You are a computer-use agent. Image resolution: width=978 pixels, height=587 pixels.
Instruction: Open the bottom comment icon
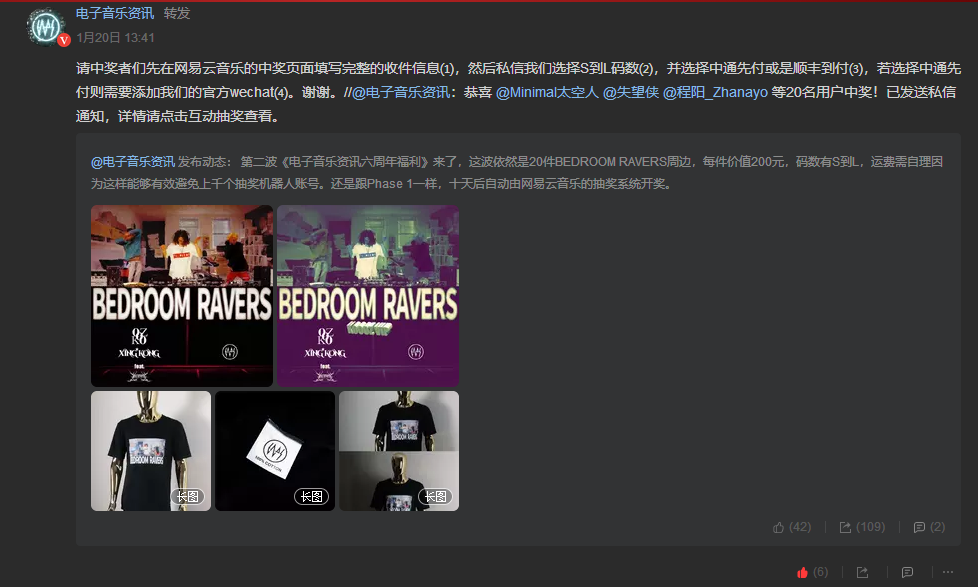point(908,572)
